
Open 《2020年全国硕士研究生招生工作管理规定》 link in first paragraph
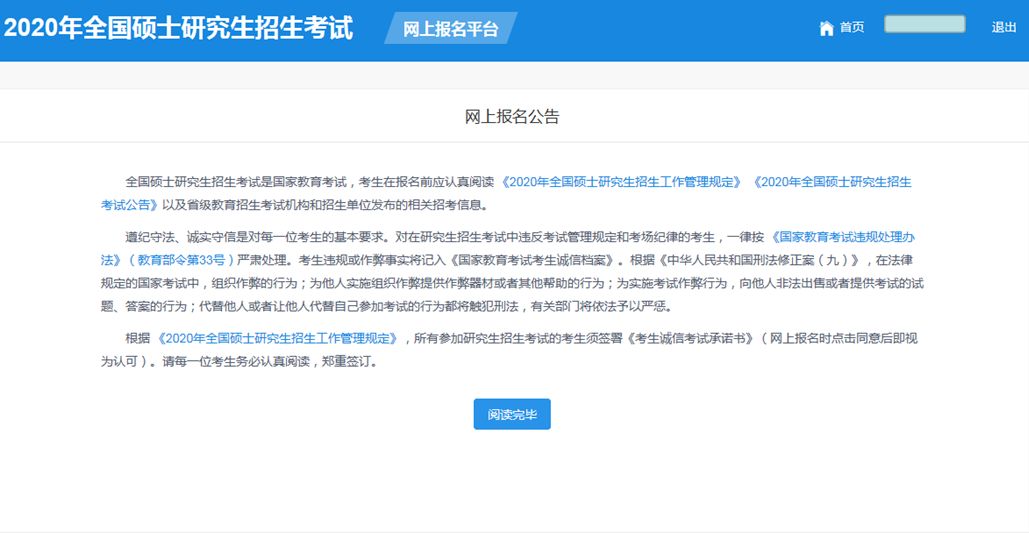(x=621, y=182)
